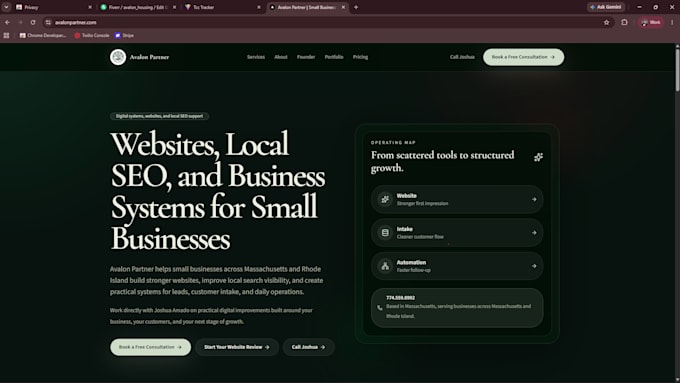Click the Website card icon
This screenshot has height=383, width=680.
pyautogui.click(x=385, y=200)
